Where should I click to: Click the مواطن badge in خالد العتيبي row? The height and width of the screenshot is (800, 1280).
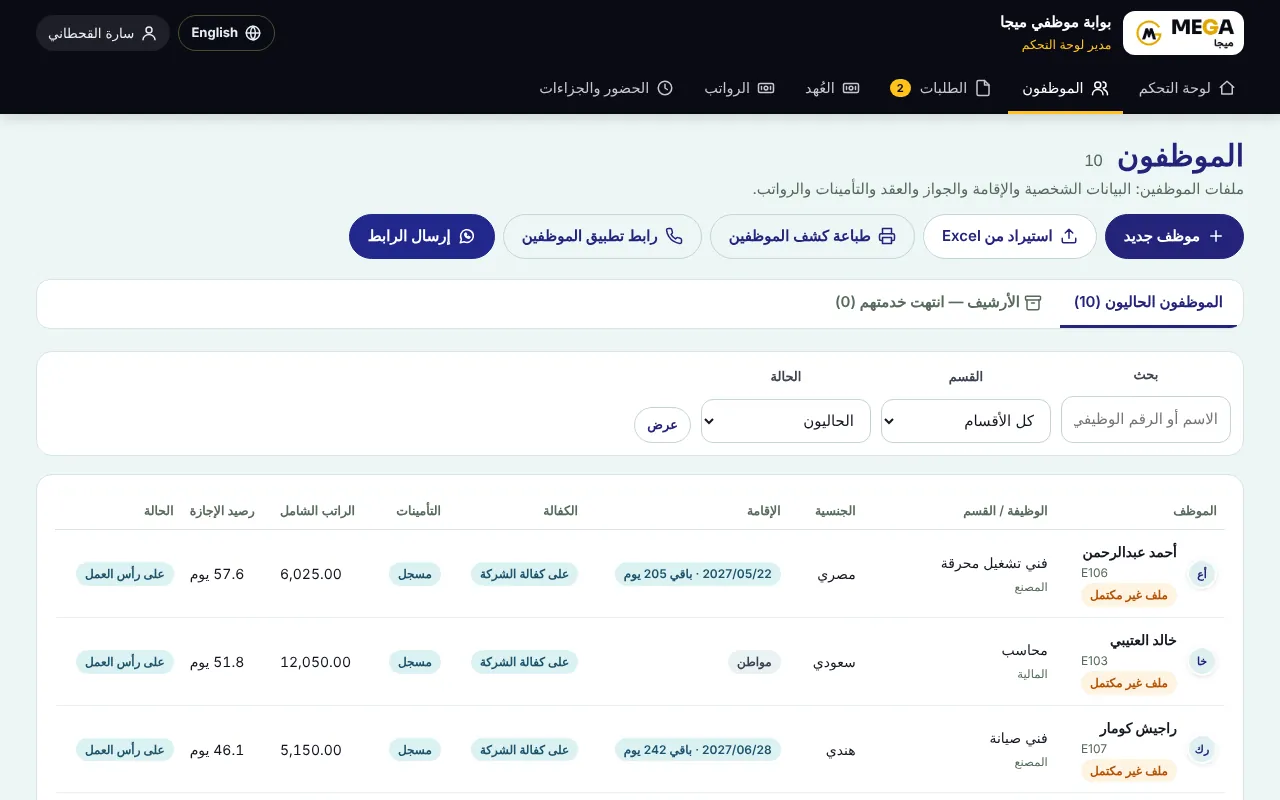pos(754,662)
